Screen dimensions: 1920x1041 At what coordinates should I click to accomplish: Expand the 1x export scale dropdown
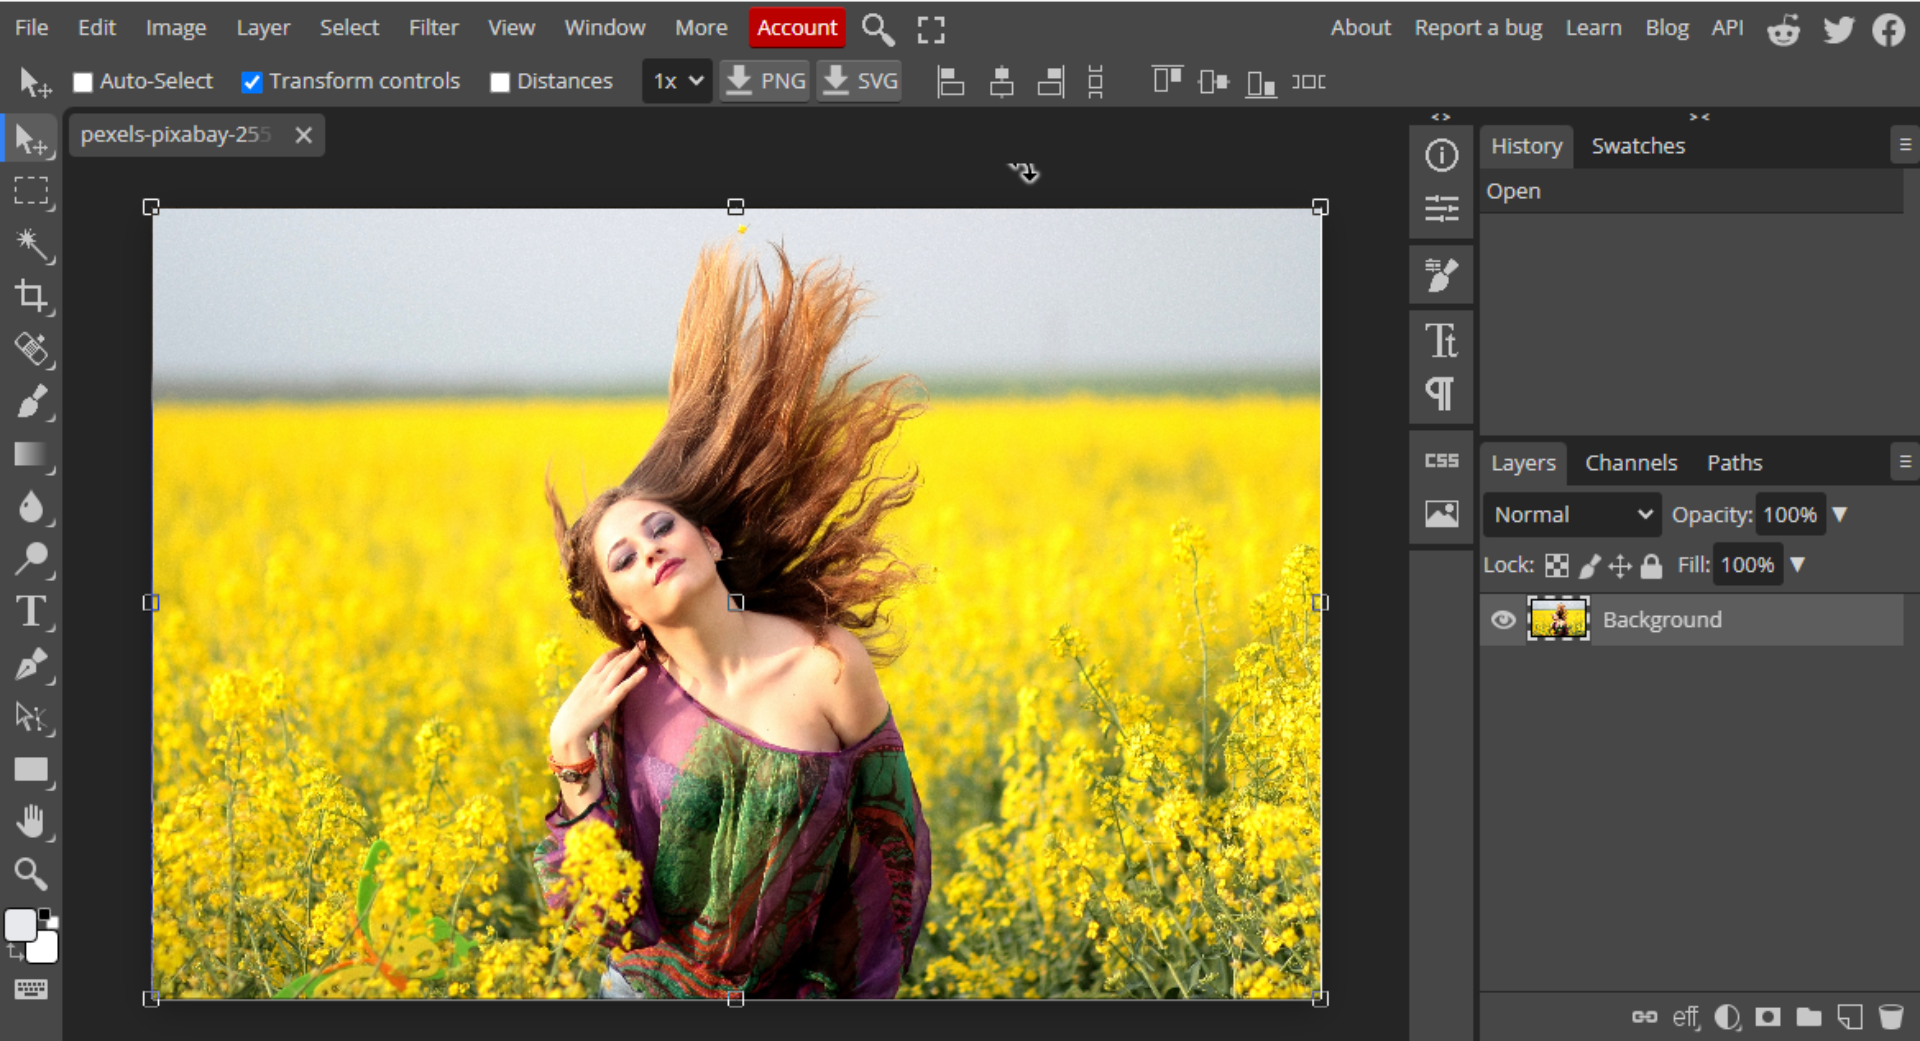677,81
